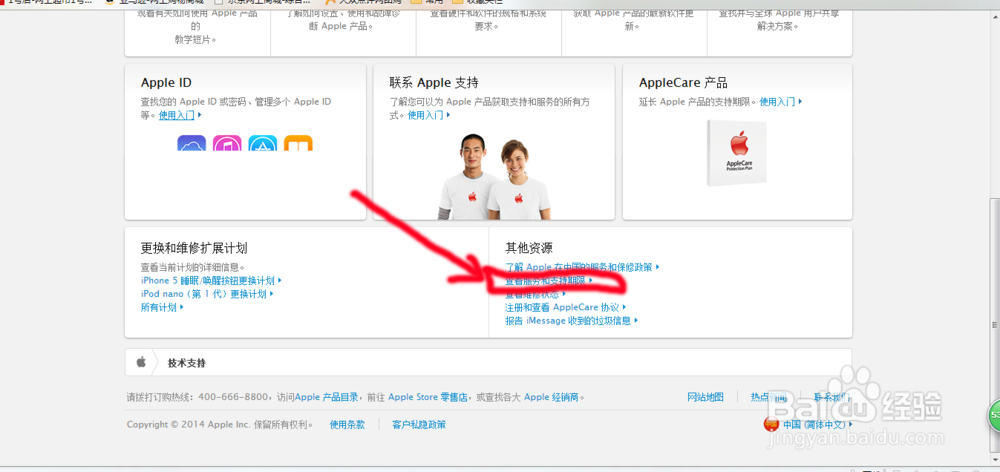
Task: Click the China flag icon in footer
Action: 772,424
